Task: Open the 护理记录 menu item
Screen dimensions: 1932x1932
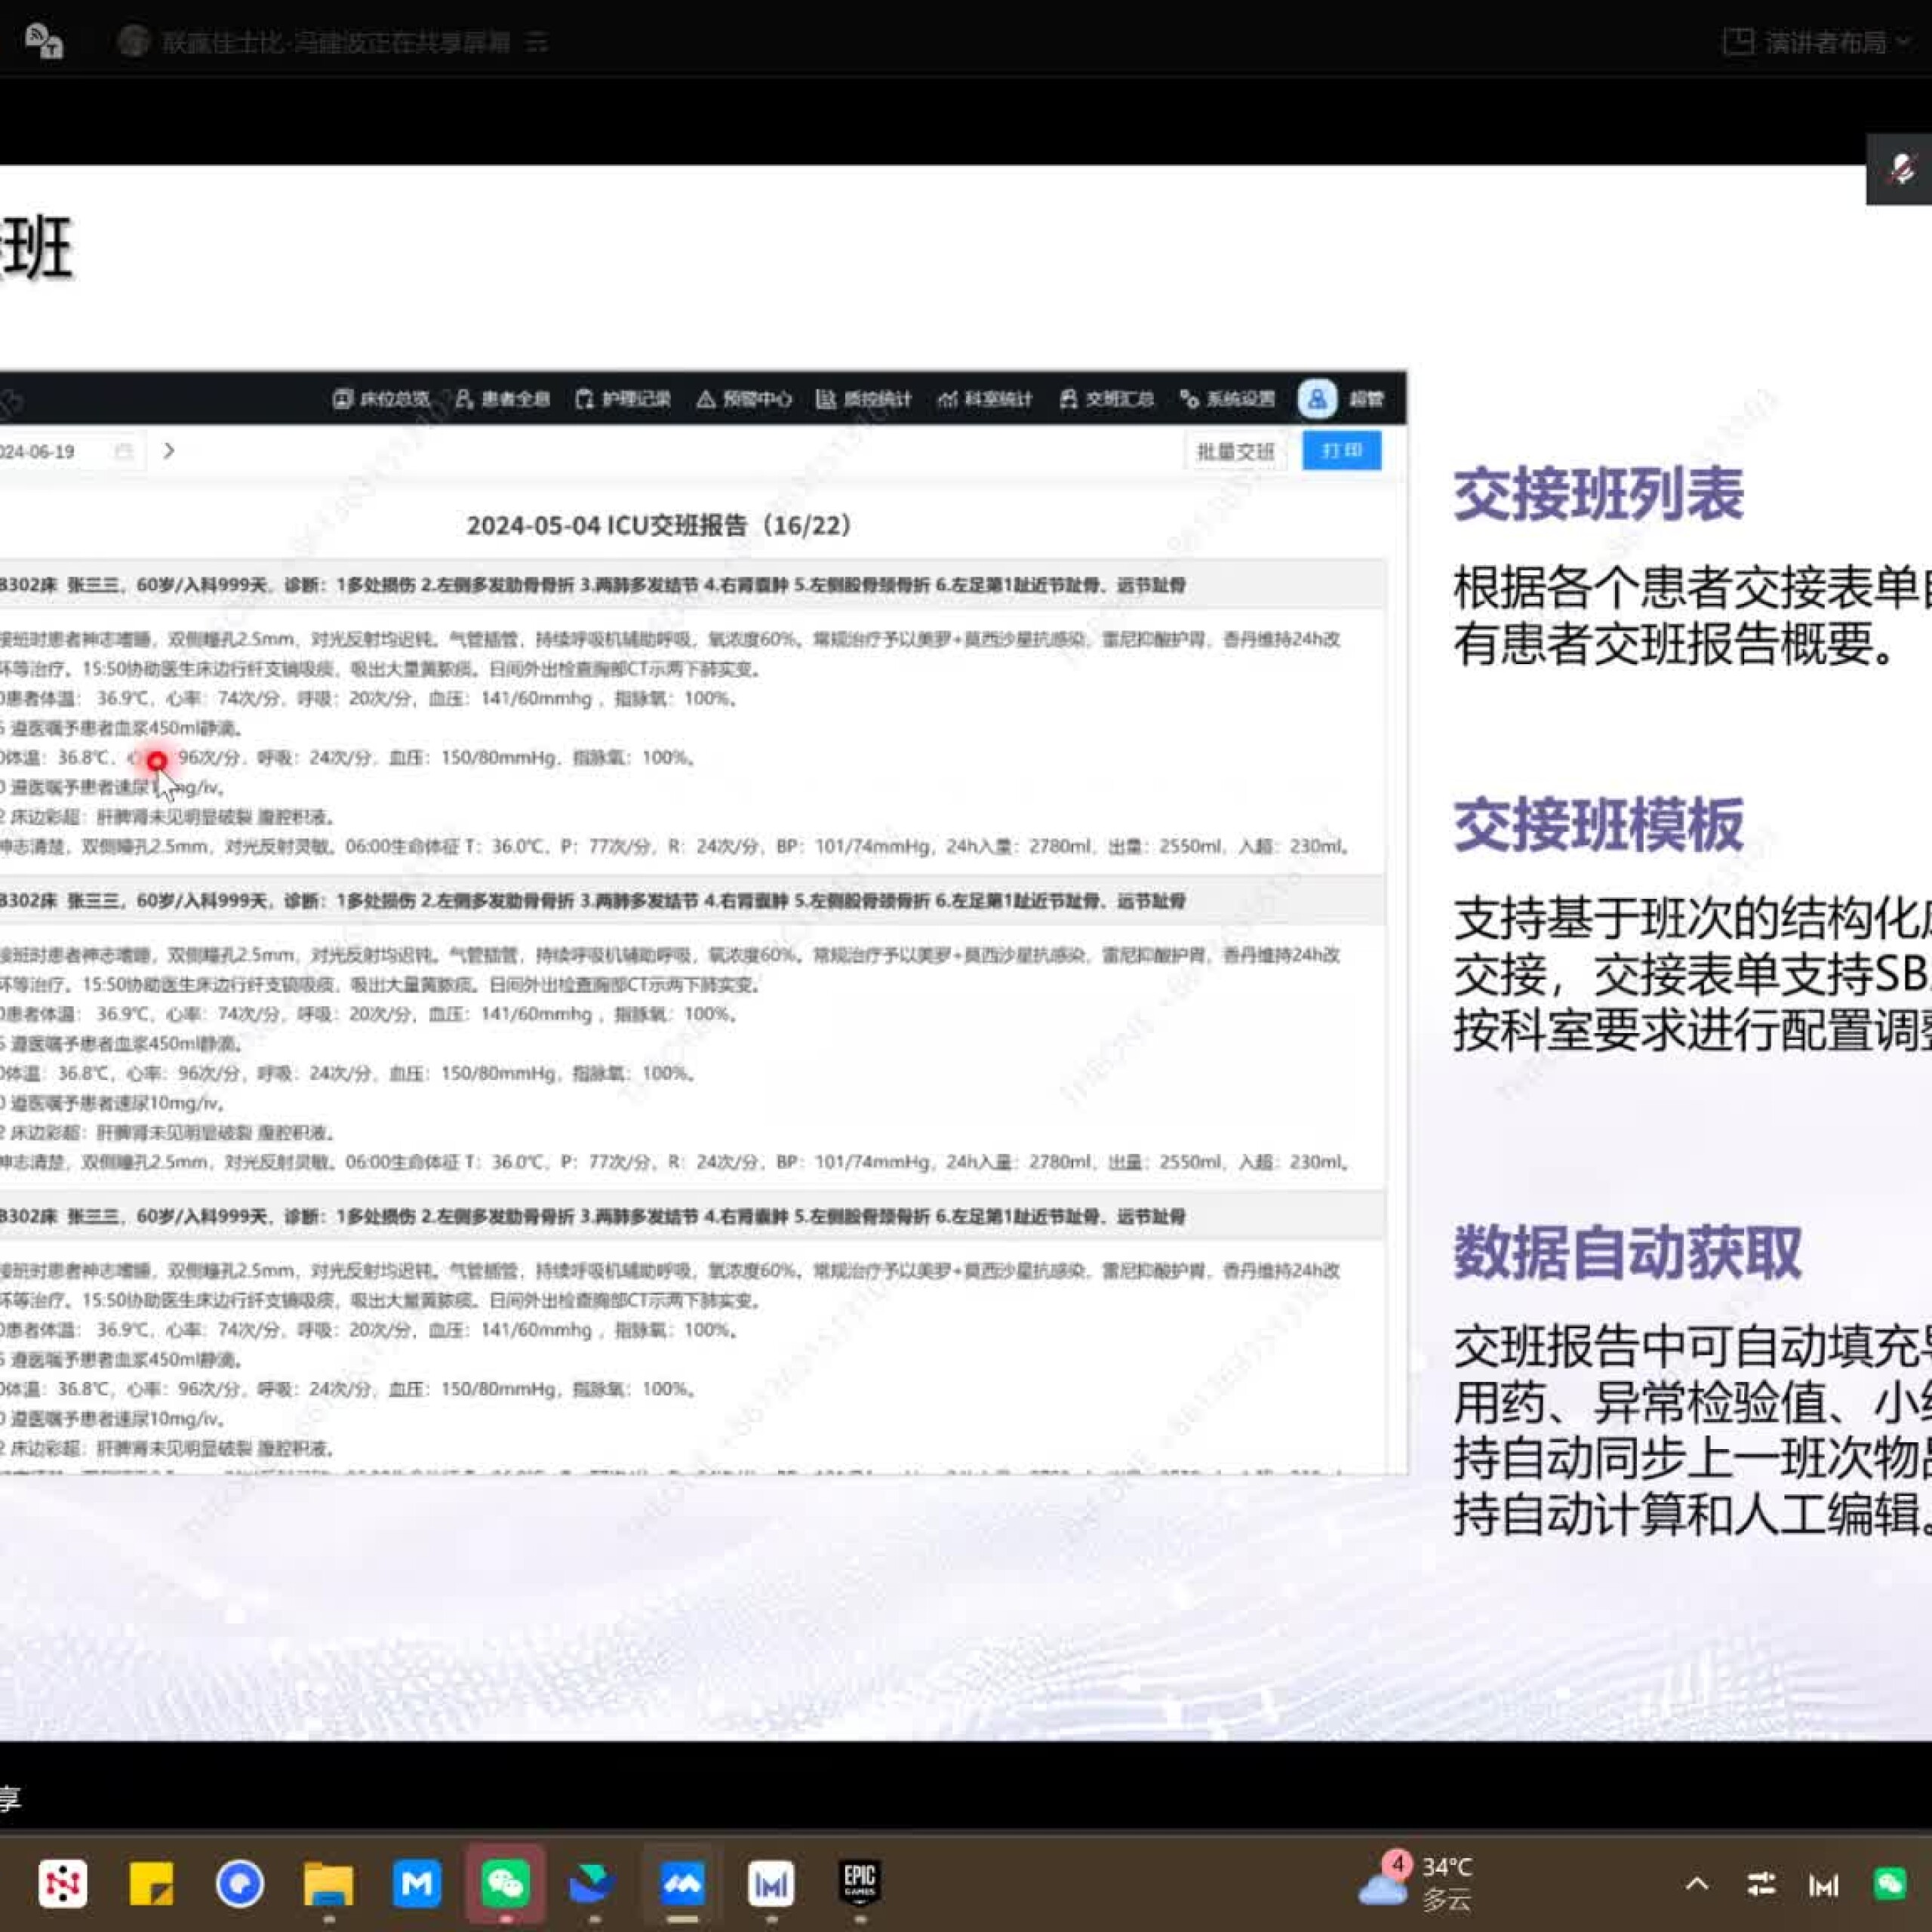Action: [x=622, y=399]
